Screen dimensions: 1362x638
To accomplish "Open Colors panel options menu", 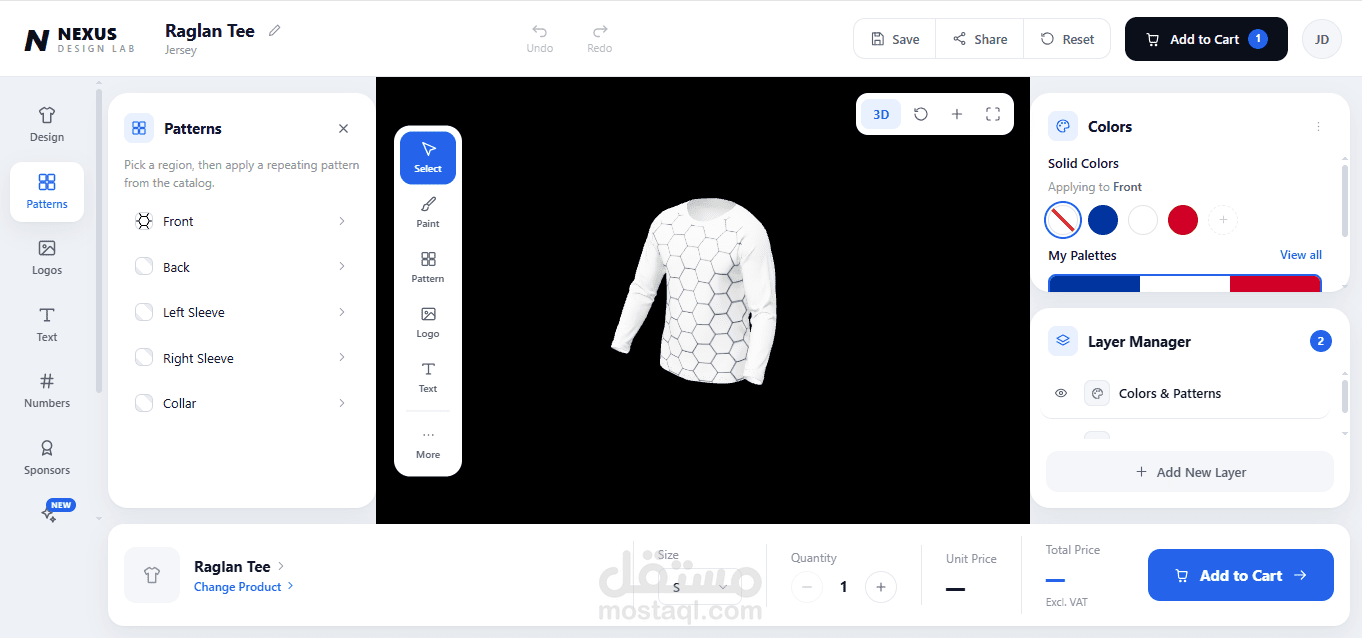I will click(x=1318, y=127).
